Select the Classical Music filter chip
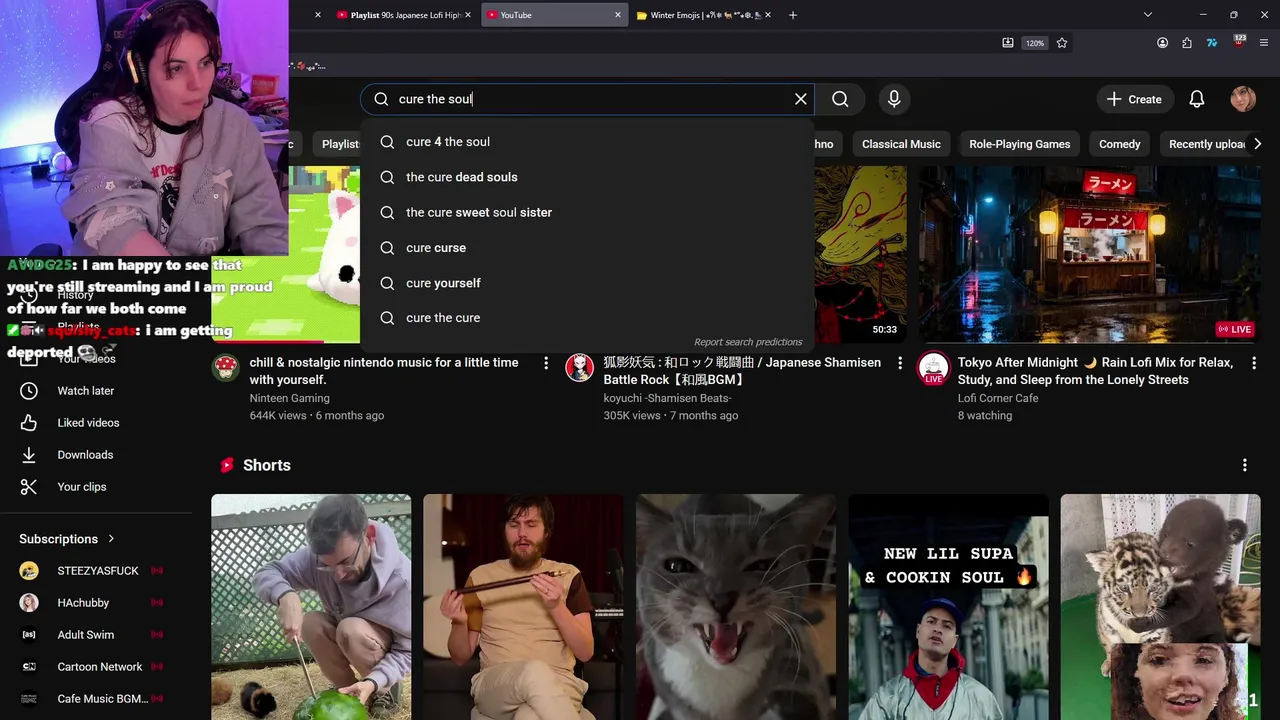Viewport: 1280px width, 720px height. click(x=901, y=144)
